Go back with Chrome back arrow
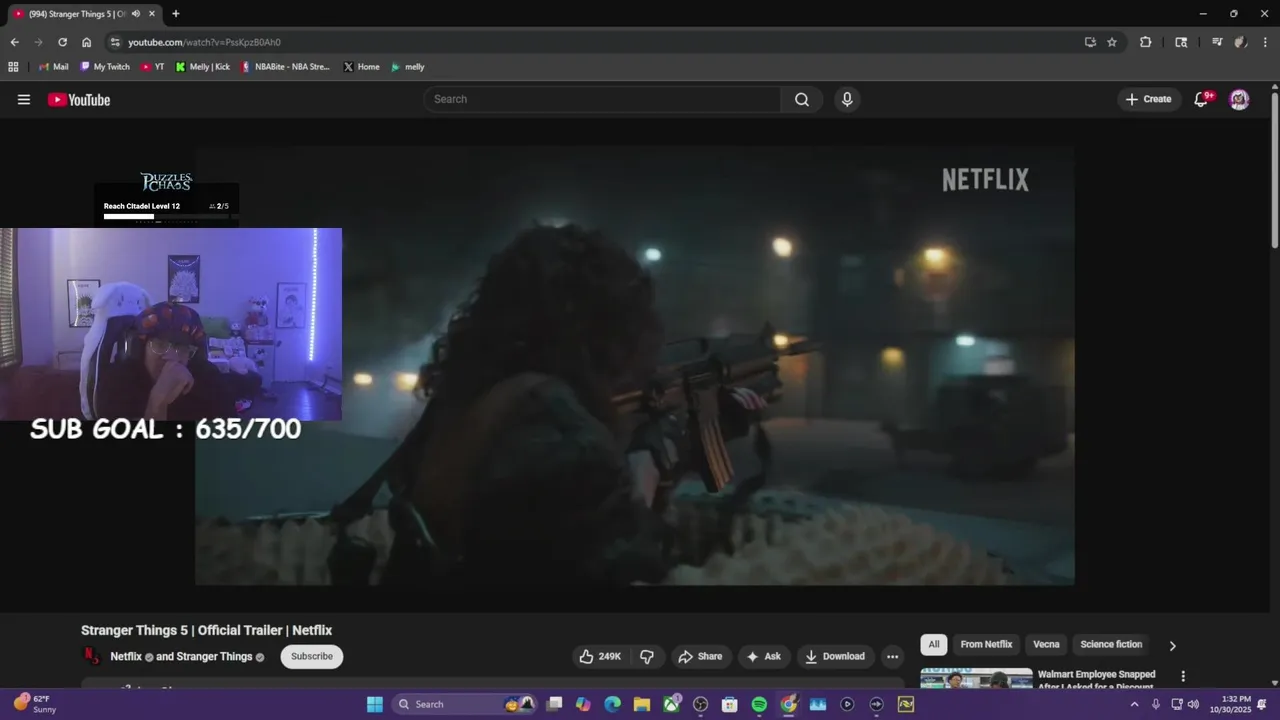This screenshot has width=1280, height=720. point(14,42)
